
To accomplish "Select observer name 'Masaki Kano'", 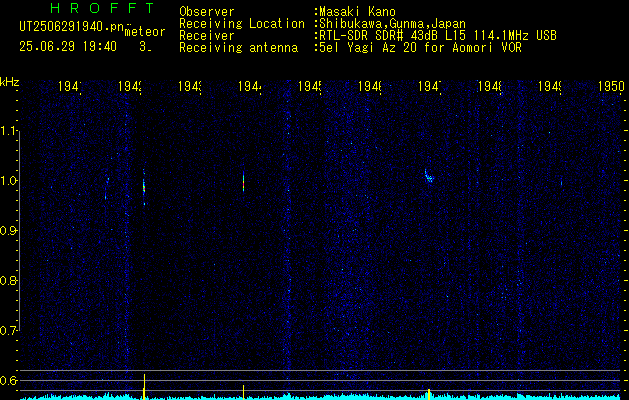I will point(355,12).
